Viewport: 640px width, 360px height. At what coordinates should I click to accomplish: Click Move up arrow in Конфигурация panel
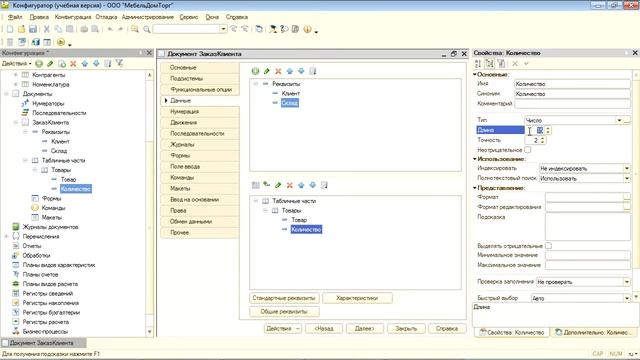pyautogui.click(x=84, y=64)
